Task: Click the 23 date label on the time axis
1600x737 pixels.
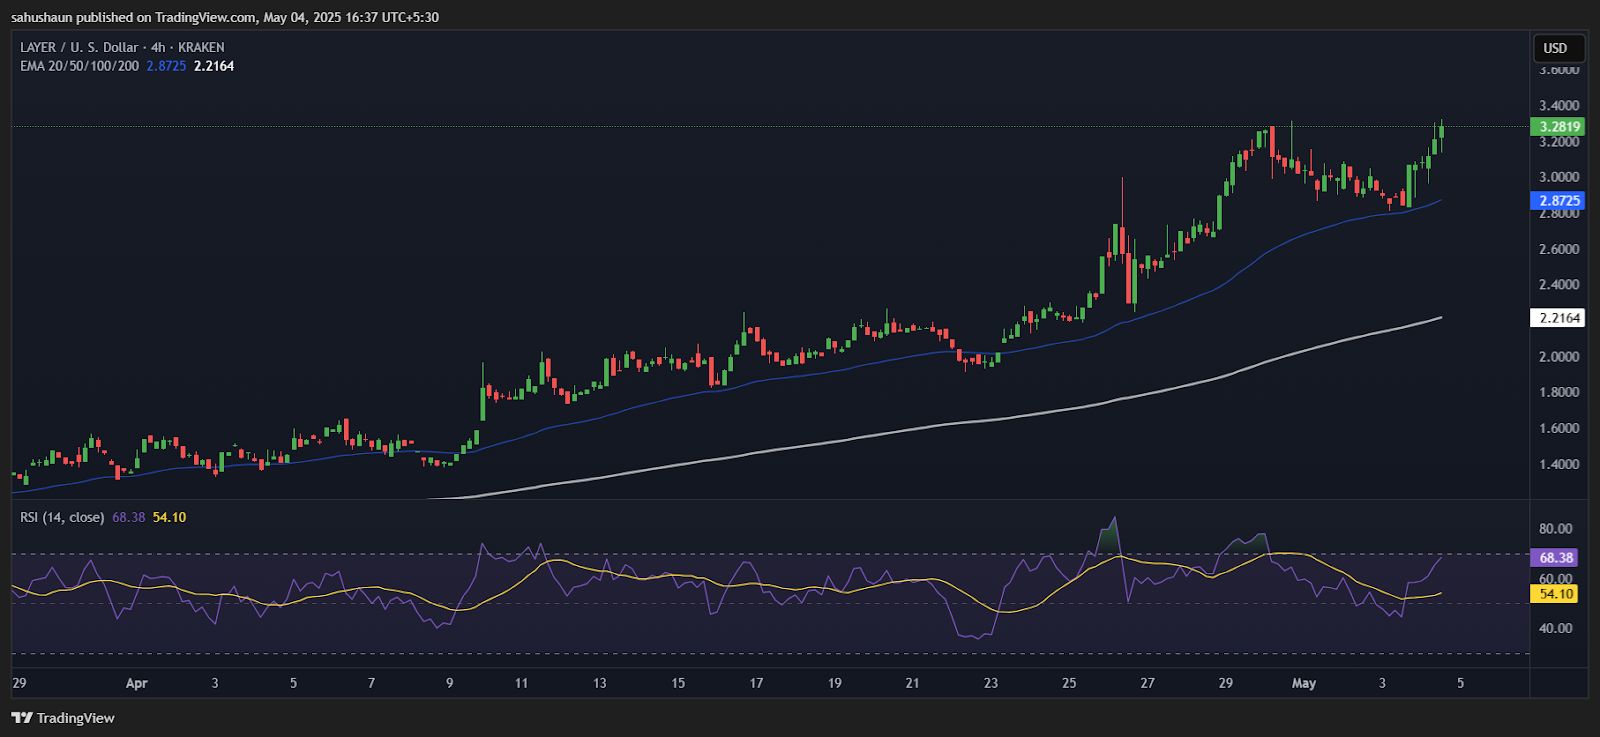Action: (990, 684)
